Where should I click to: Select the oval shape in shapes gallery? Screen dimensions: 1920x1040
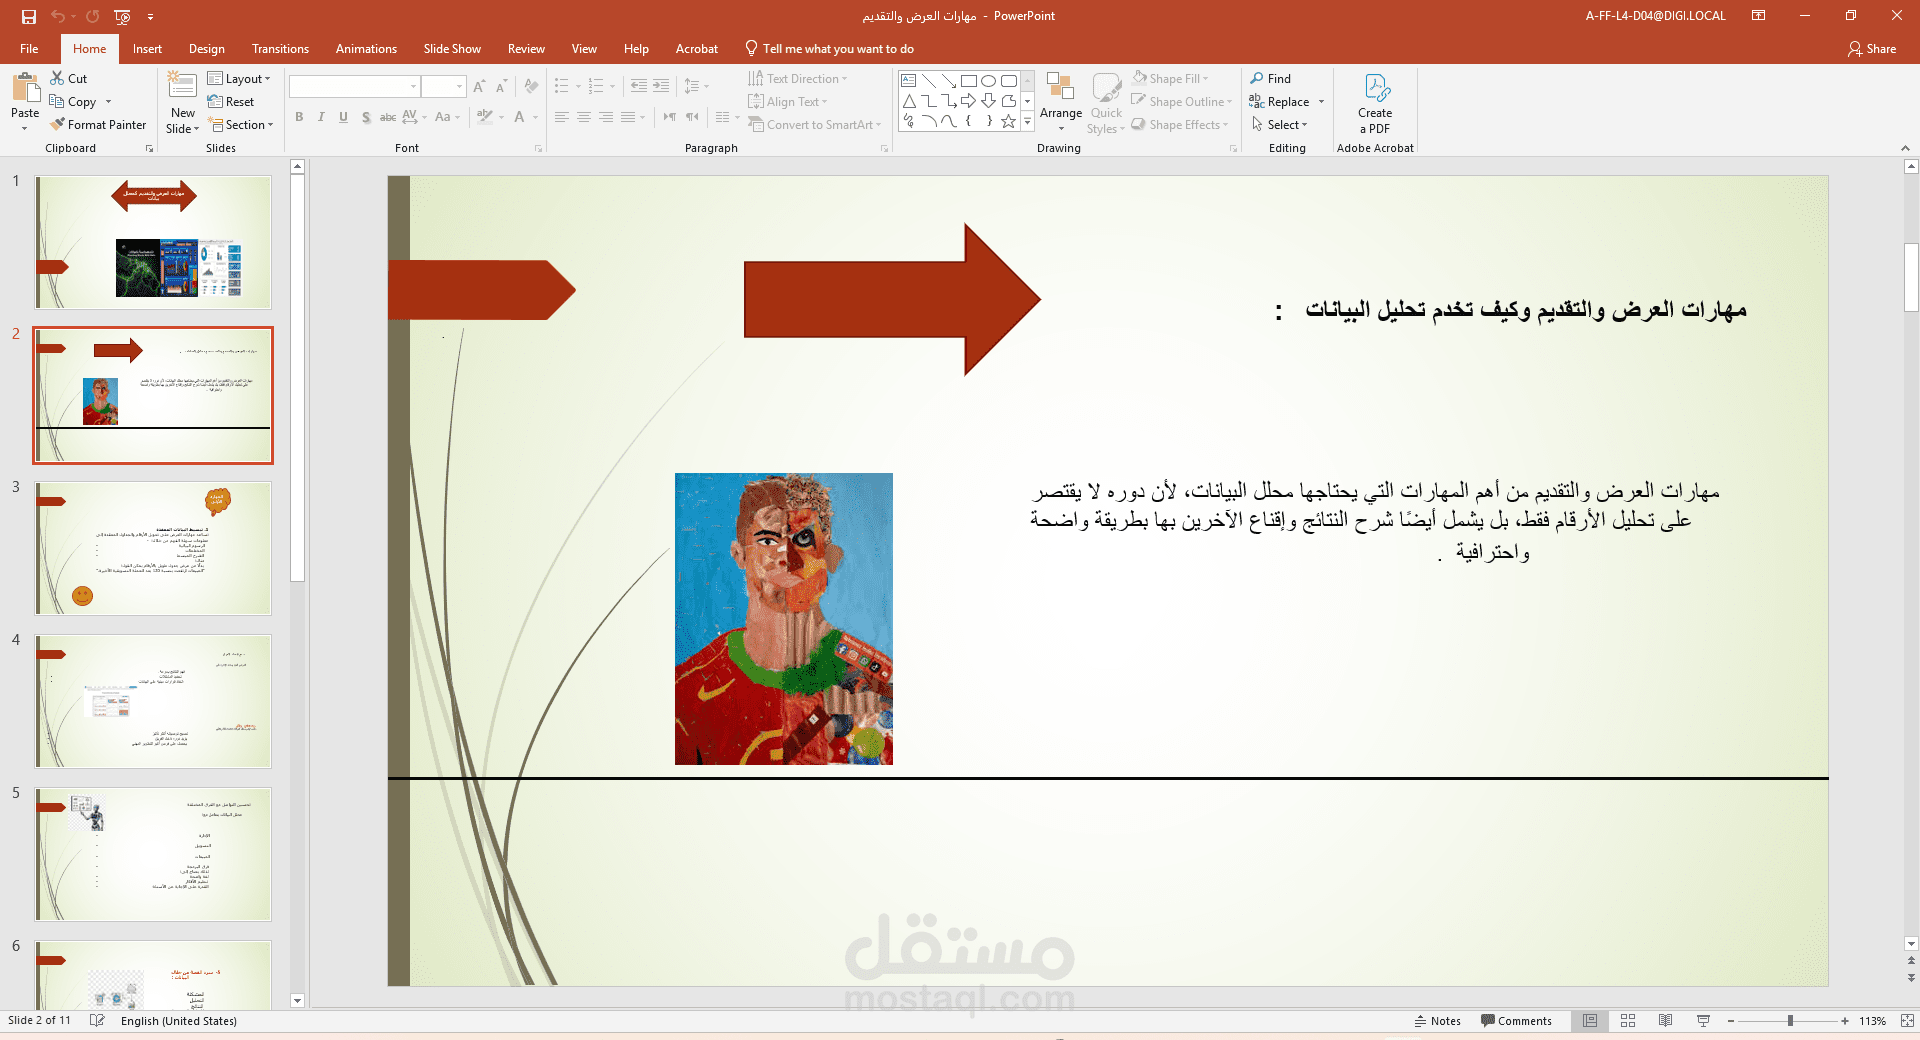[x=988, y=81]
